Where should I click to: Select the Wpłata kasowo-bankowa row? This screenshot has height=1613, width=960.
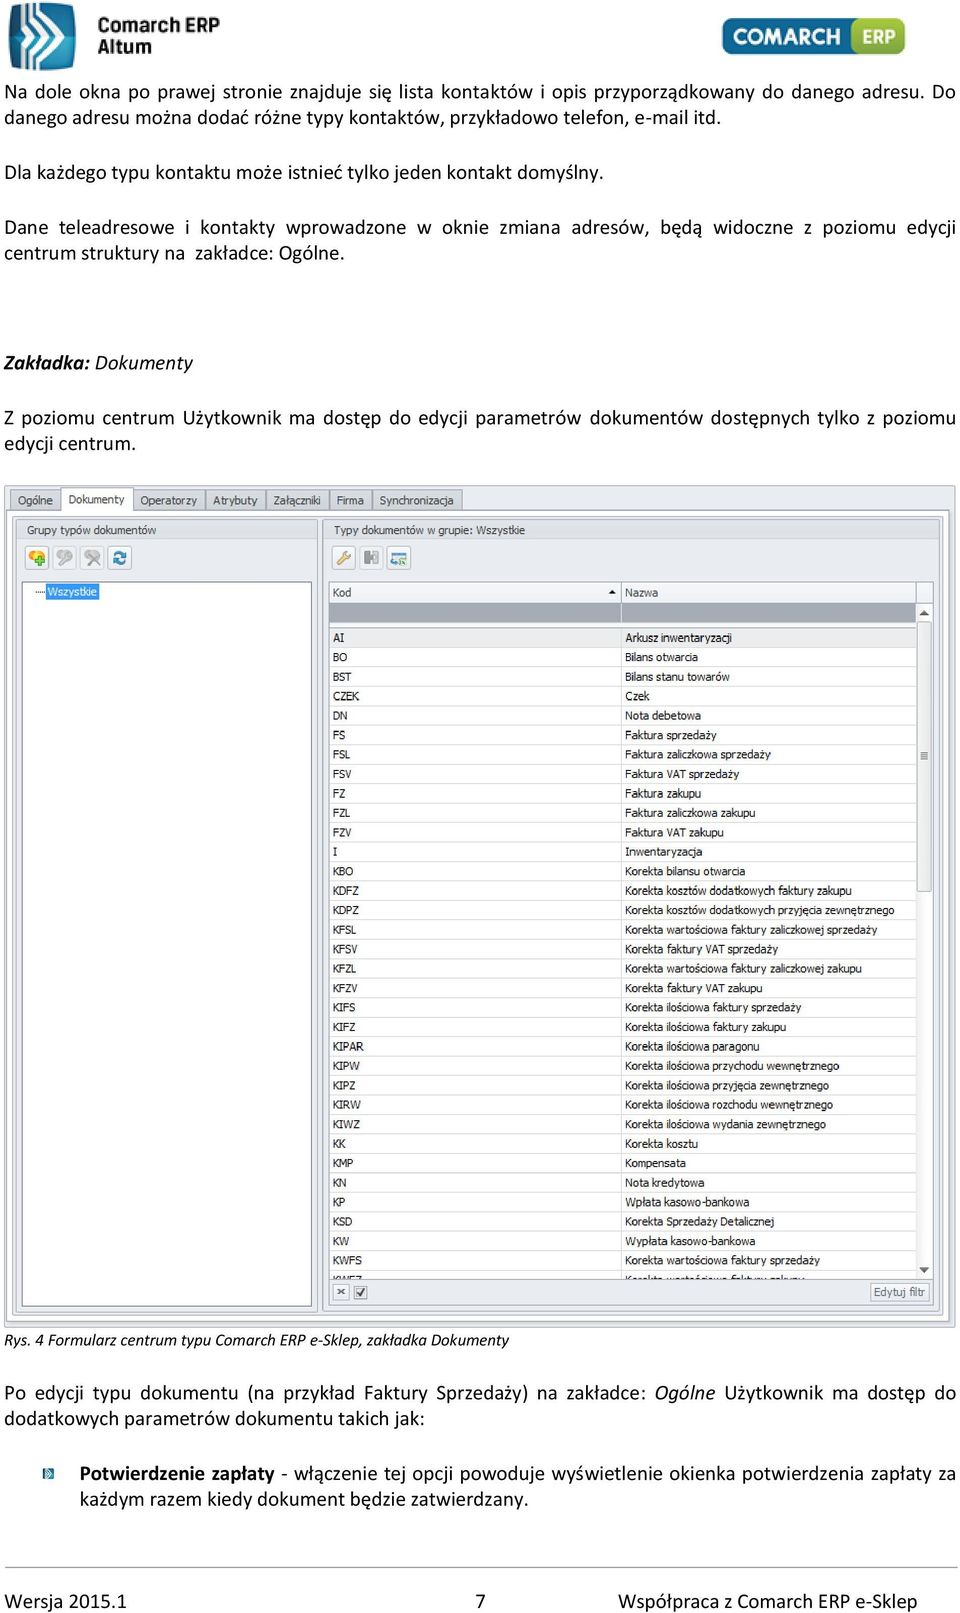[x=622, y=1203]
